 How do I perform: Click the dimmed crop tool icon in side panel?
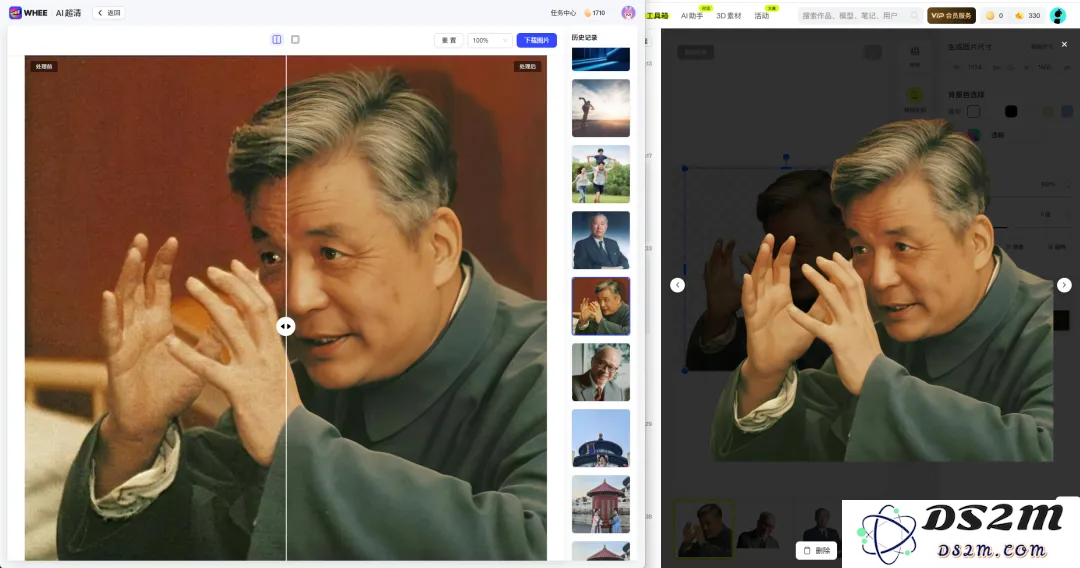point(915,54)
